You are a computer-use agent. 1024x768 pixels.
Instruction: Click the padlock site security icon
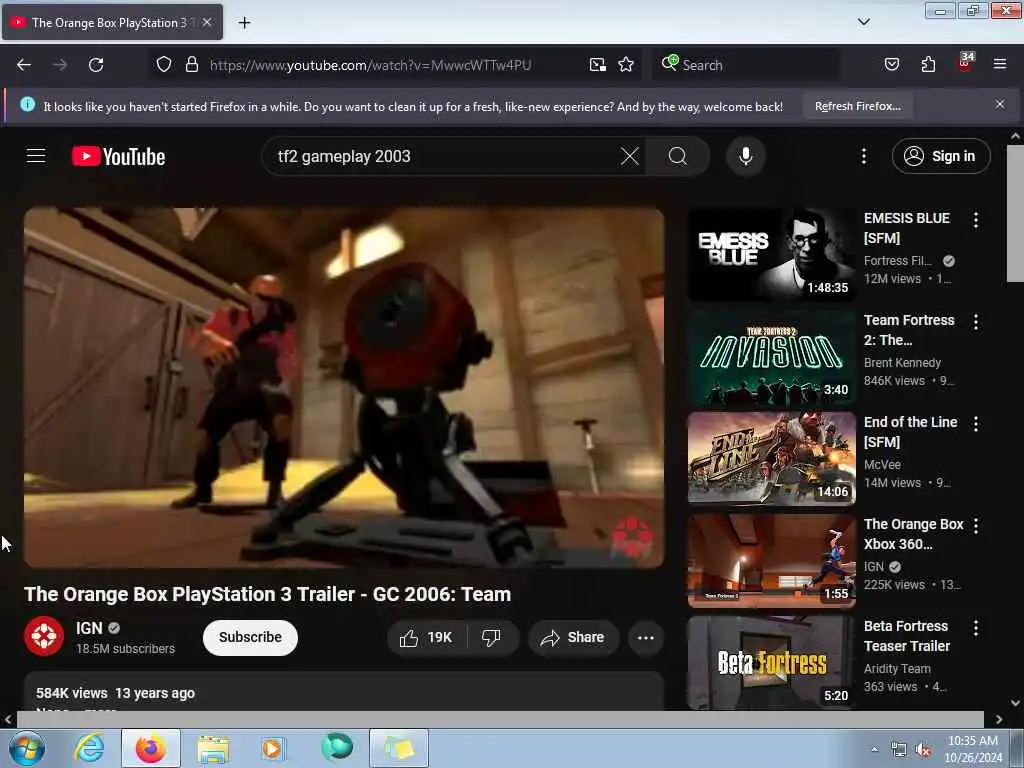[191, 65]
